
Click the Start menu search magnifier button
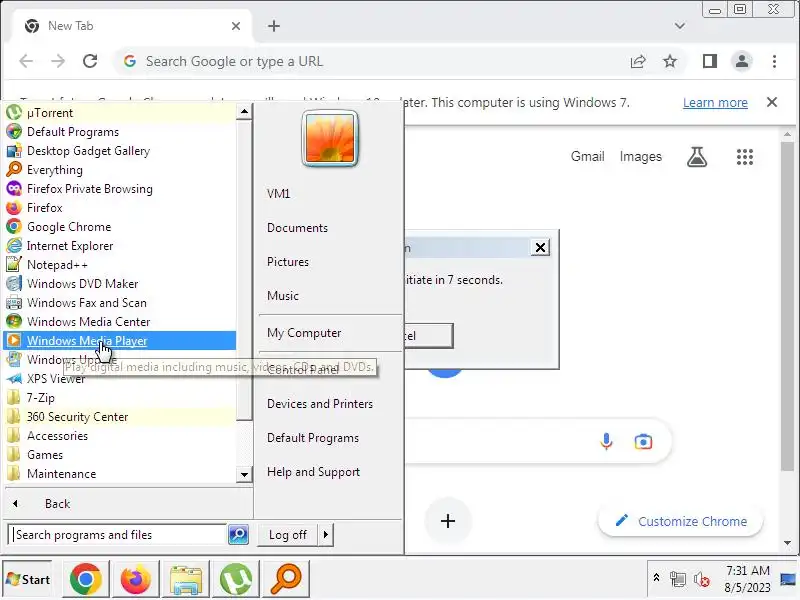point(238,535)
